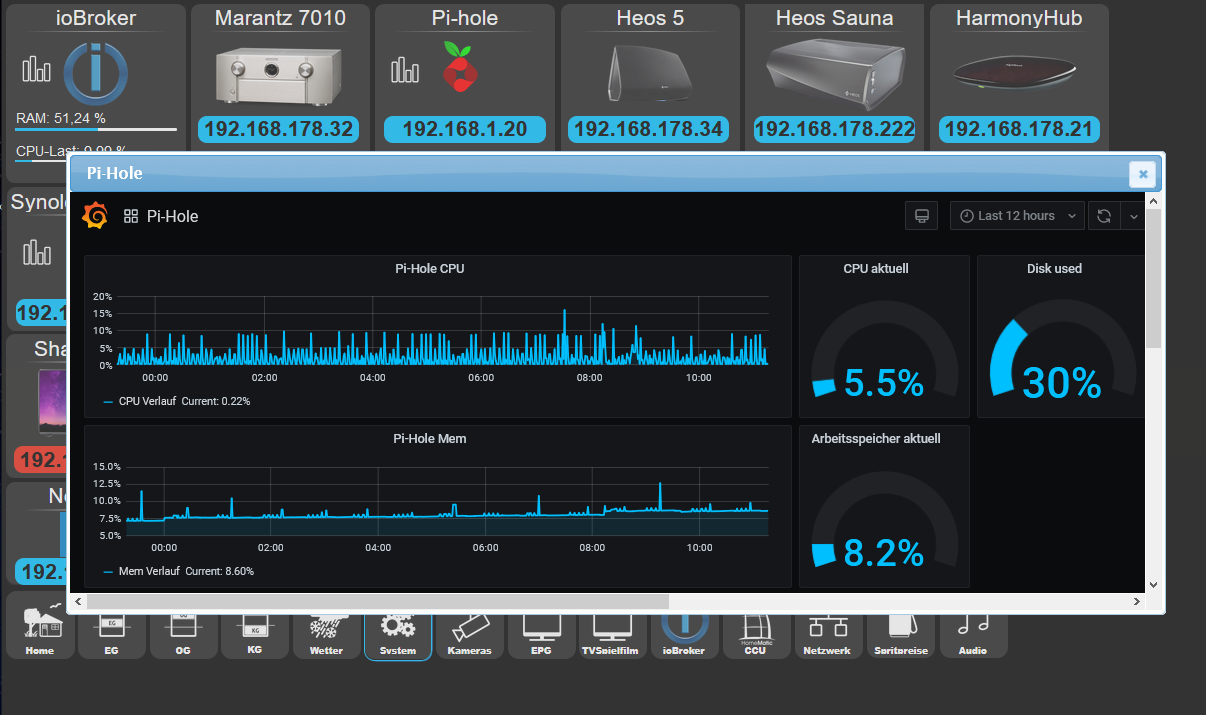Toggle the Grafana TV view mode button
The width and height of the screenshot is (1206, 715).
point(921,216)
